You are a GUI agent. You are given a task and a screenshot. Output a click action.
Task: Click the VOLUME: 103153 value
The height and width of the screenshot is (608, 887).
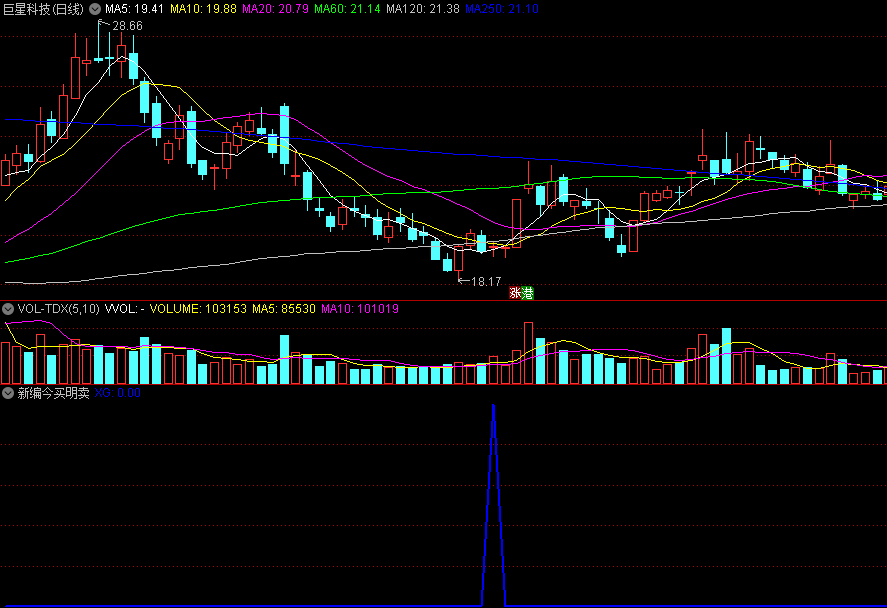click(x=198, y=309)
